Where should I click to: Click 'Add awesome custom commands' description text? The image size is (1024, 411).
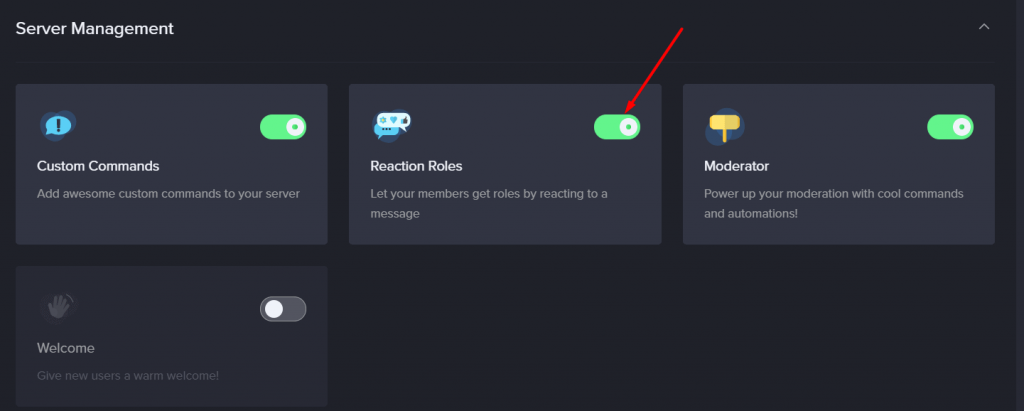tap(168, 193)
